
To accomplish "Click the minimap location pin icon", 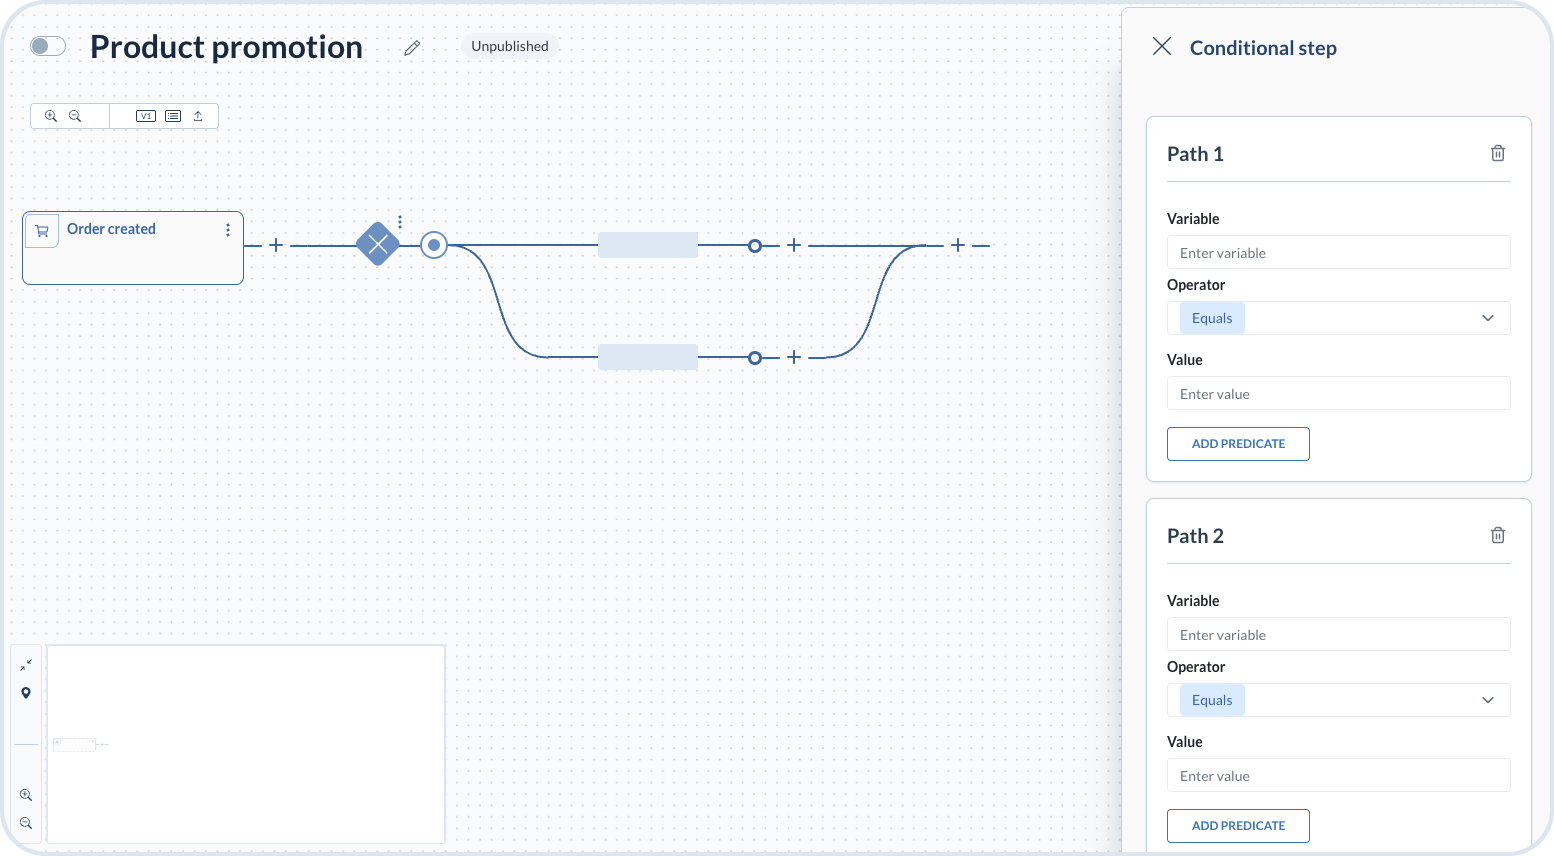I will click(26, 693).
